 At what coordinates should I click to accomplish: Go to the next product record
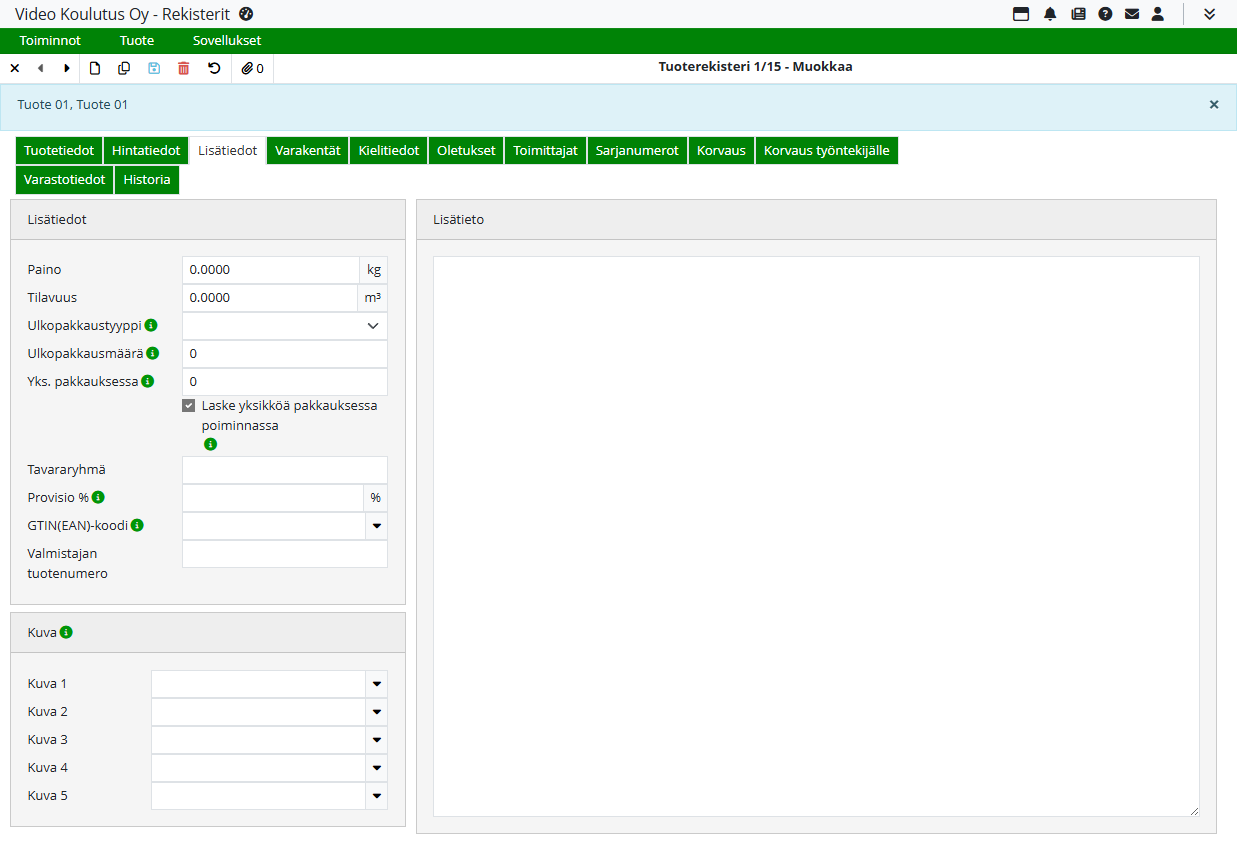67,68
